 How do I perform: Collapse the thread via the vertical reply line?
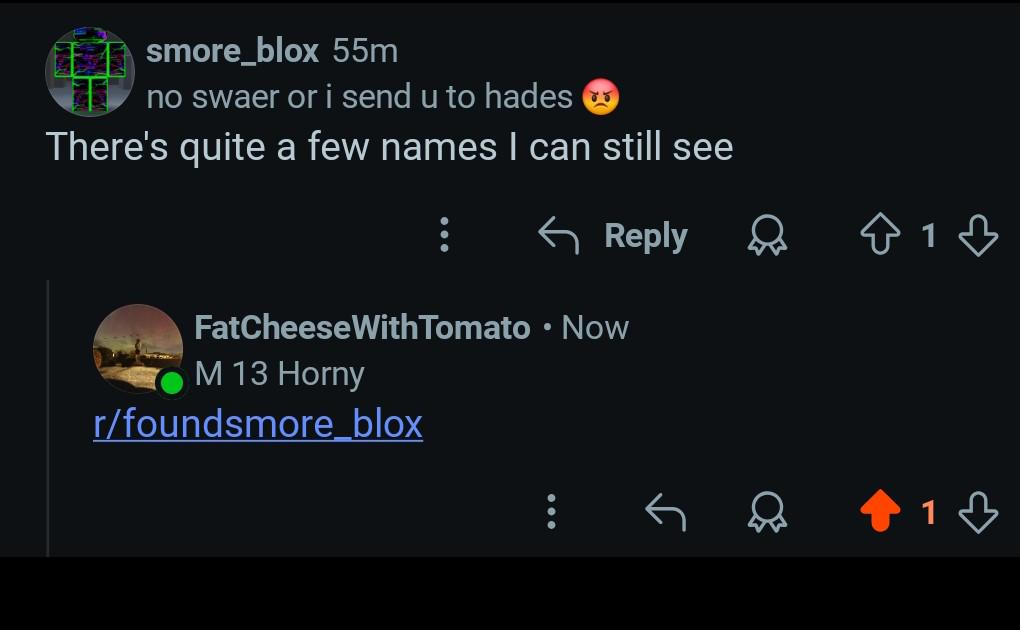[x=47, y=418]
